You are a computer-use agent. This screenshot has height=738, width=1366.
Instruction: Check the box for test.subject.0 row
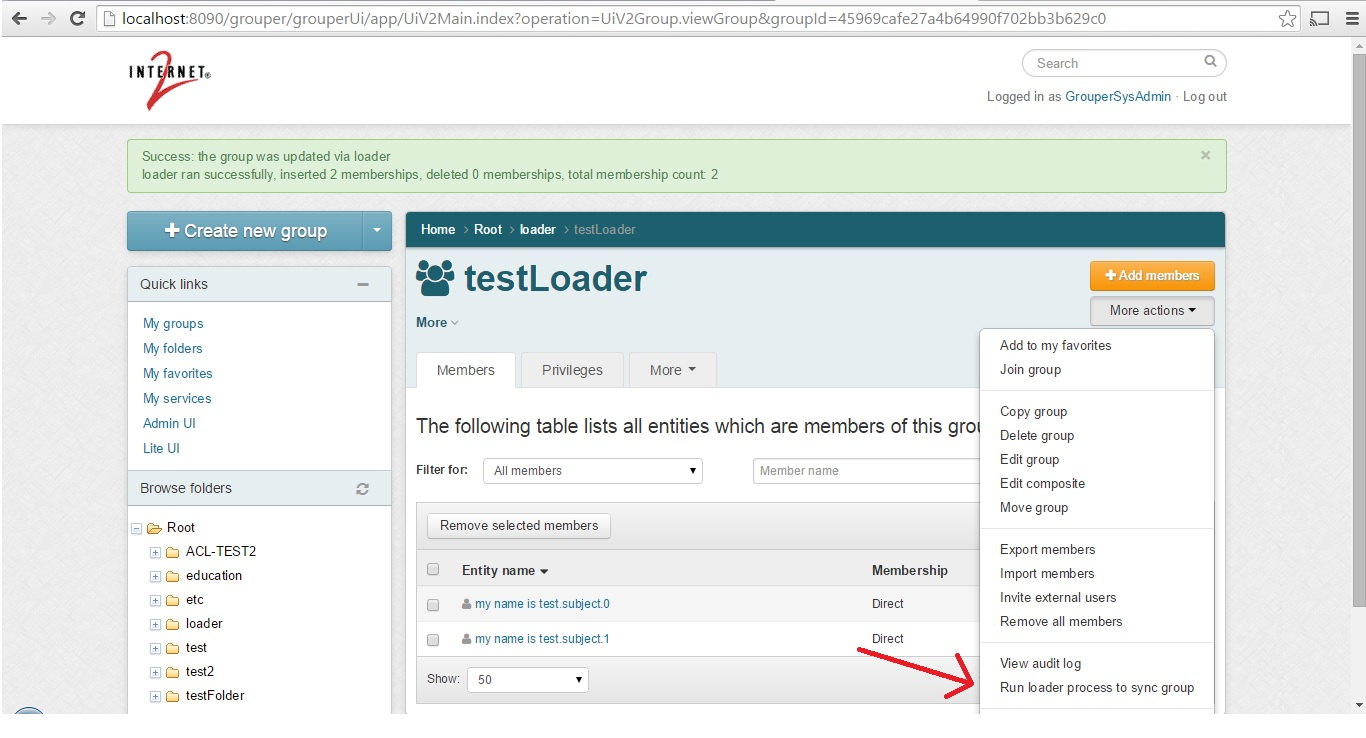tap(433, 605)
